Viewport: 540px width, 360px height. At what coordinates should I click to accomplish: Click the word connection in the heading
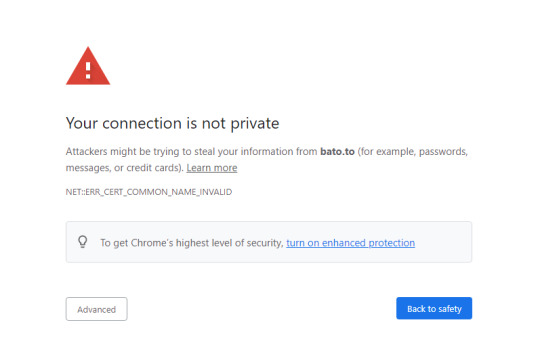[x=142, y=123]
